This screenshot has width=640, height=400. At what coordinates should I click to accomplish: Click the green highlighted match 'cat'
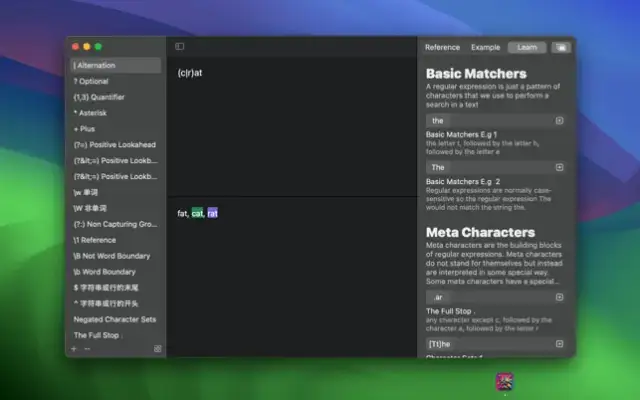point(198,213)
